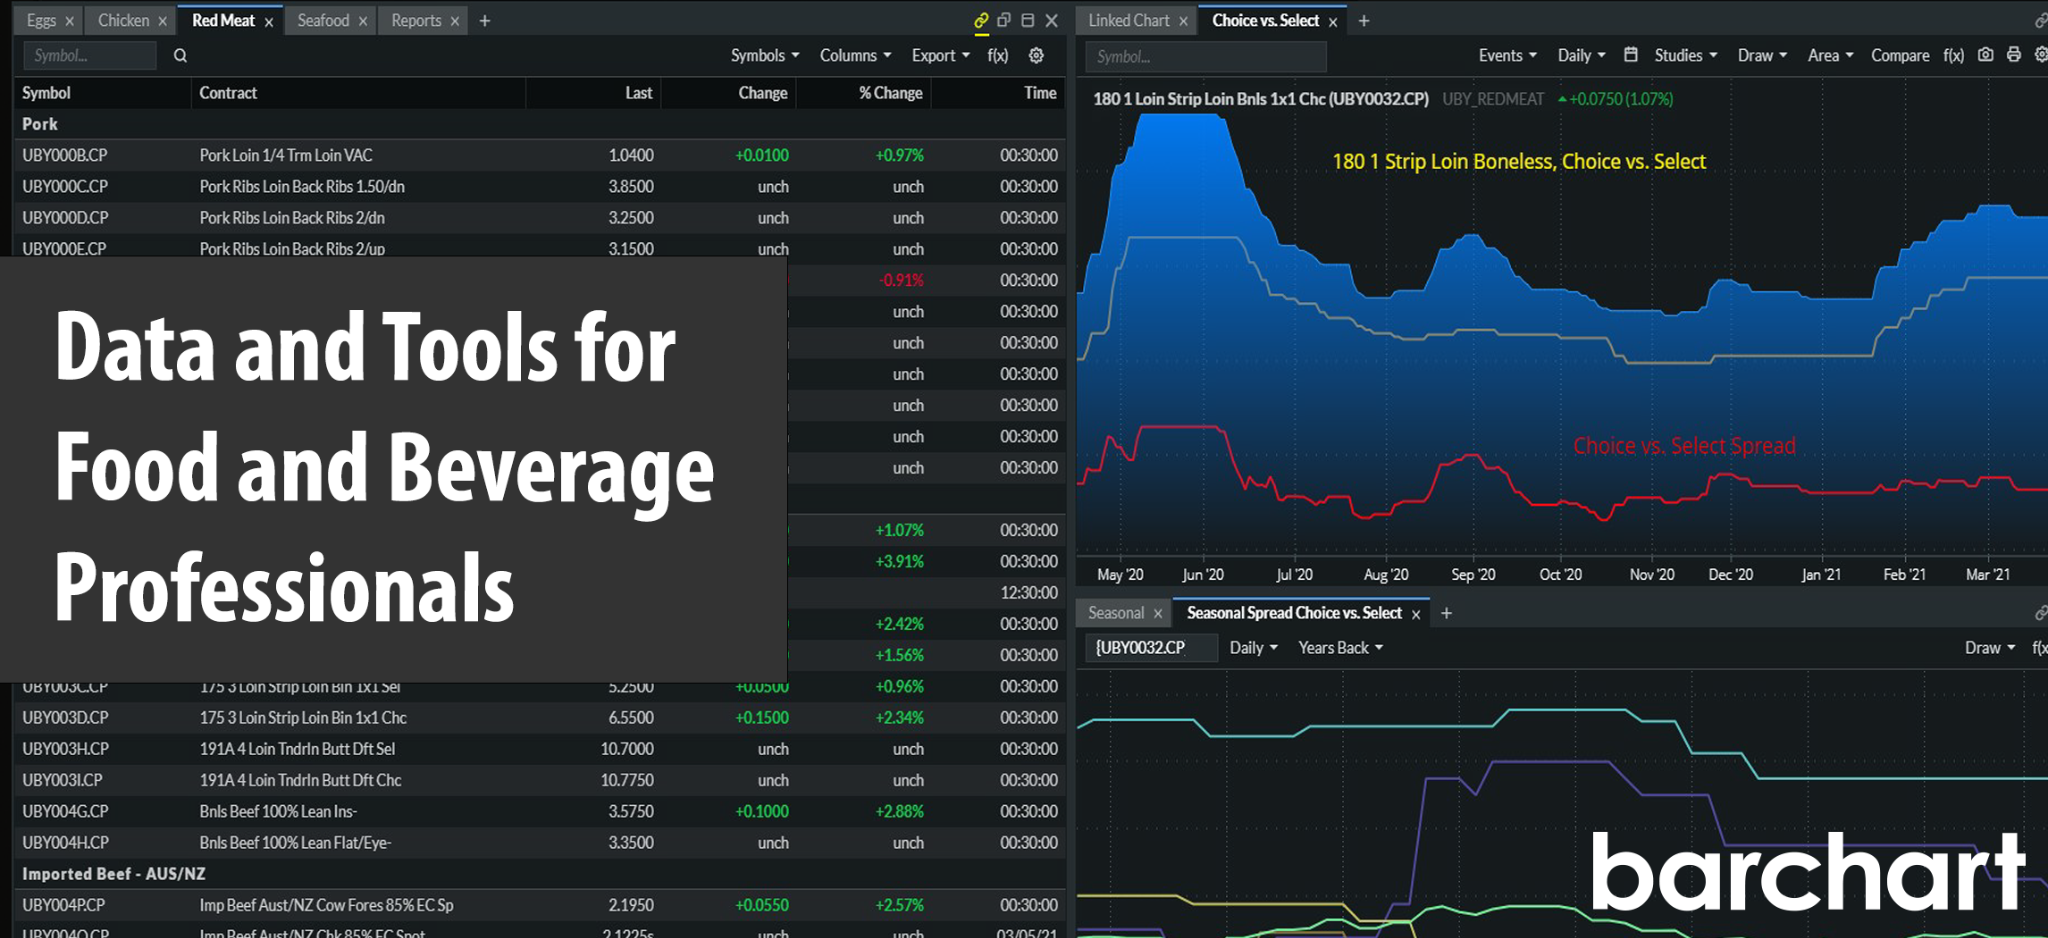Focus the chart Symbol input field
2048x938 pixels.
tap(1206, 57)
